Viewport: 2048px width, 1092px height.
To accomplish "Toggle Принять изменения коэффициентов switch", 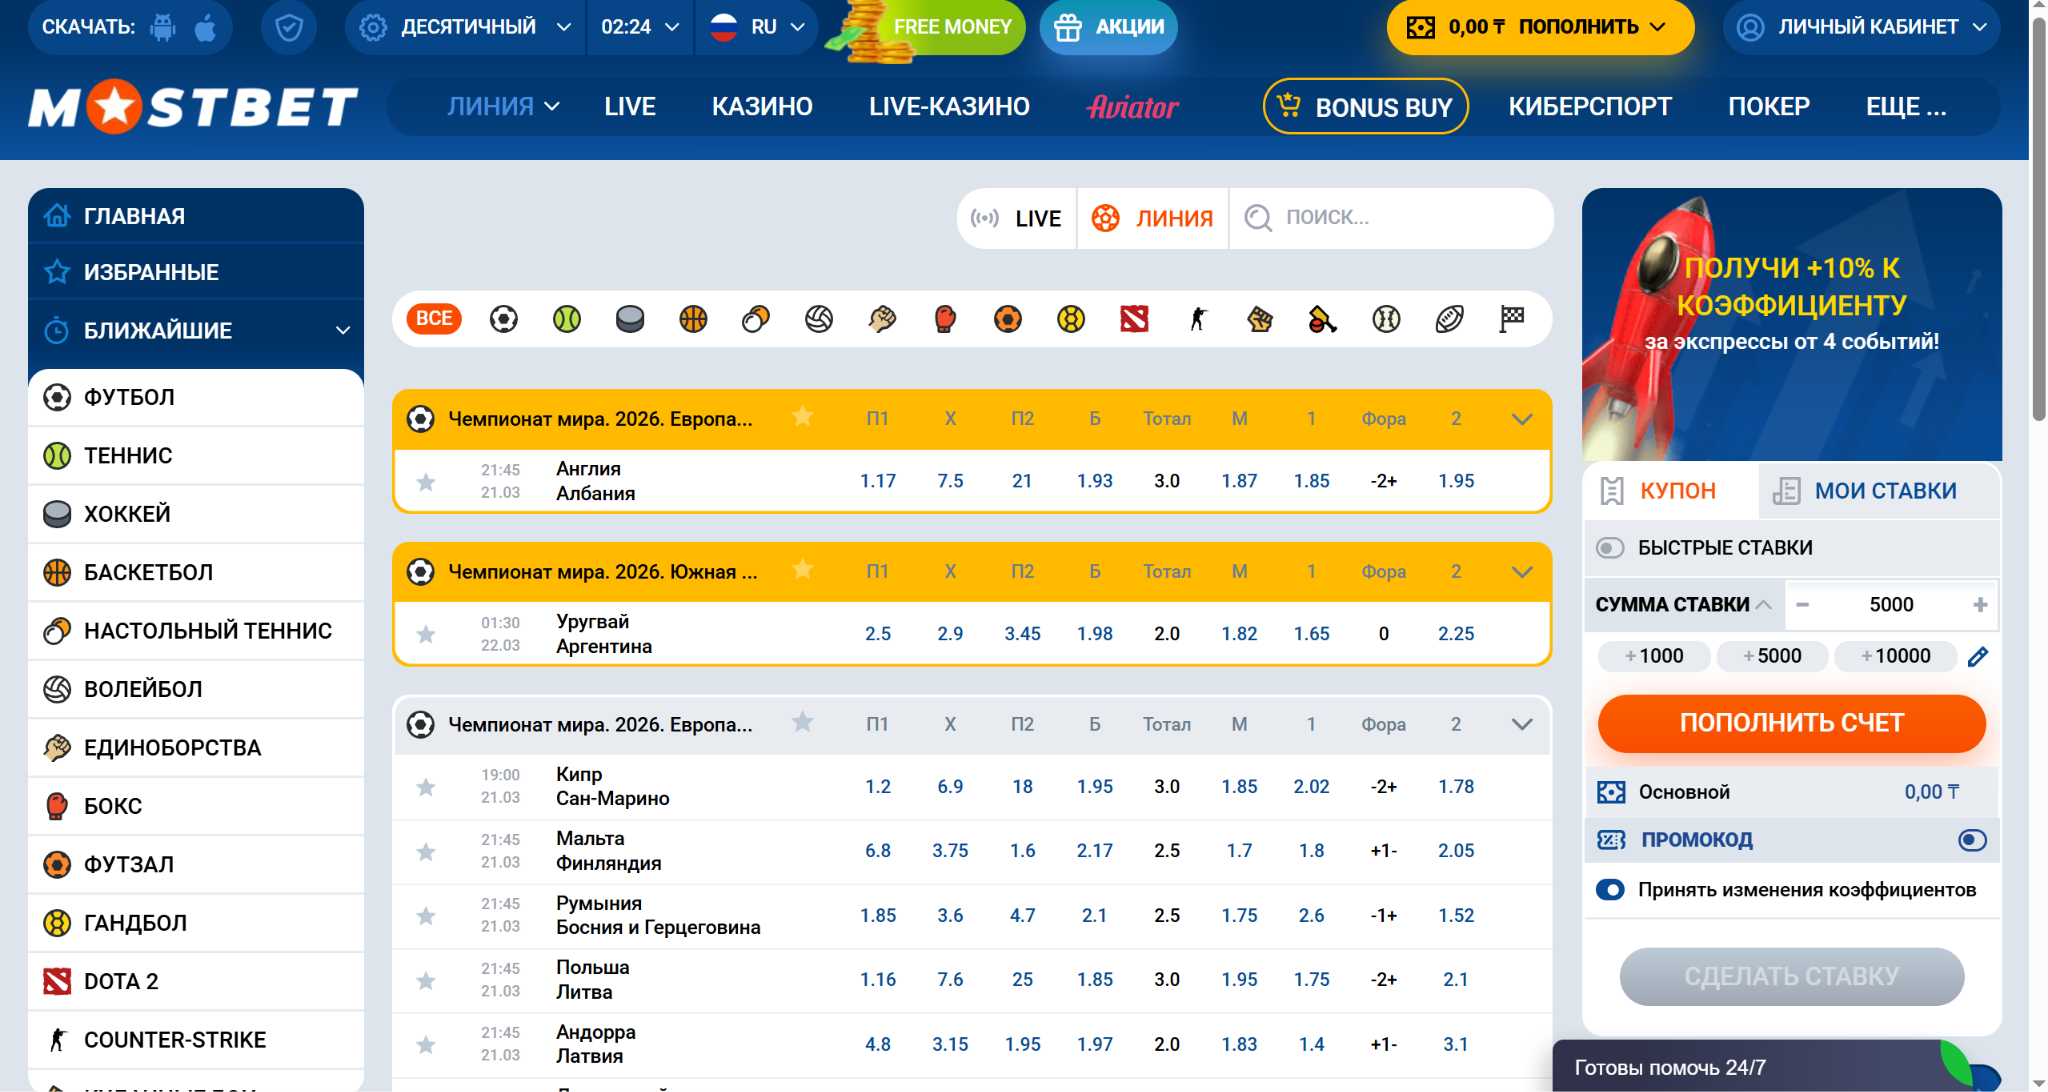I will pos(1610,890).
